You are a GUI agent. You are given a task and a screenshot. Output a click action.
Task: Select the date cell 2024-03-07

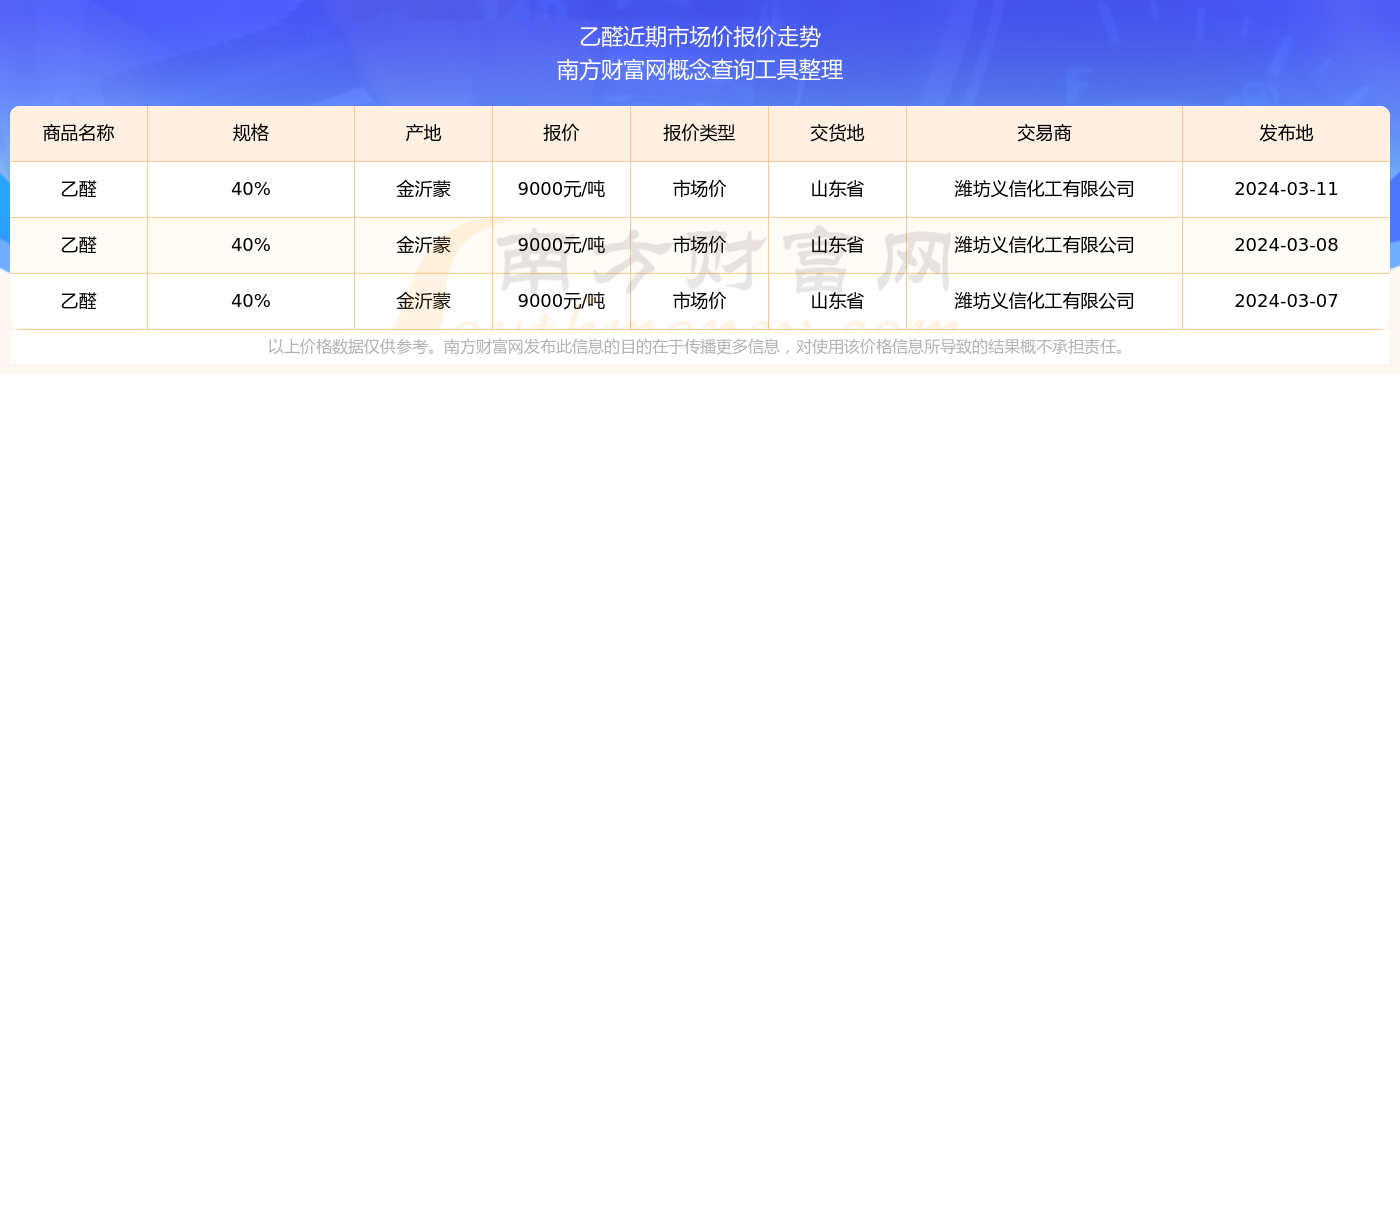1286,301
